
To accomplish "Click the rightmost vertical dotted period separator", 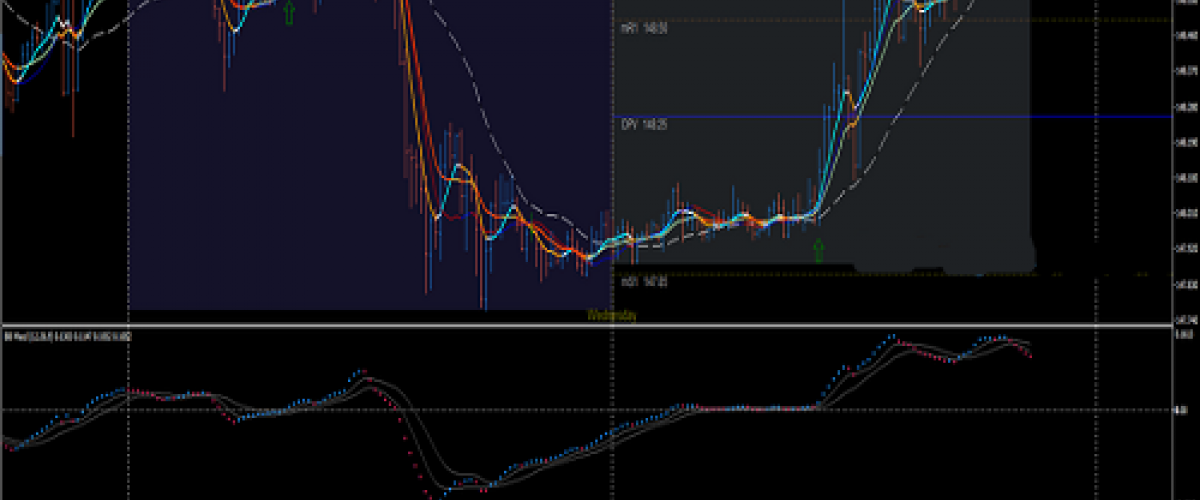I will 1096,200.
